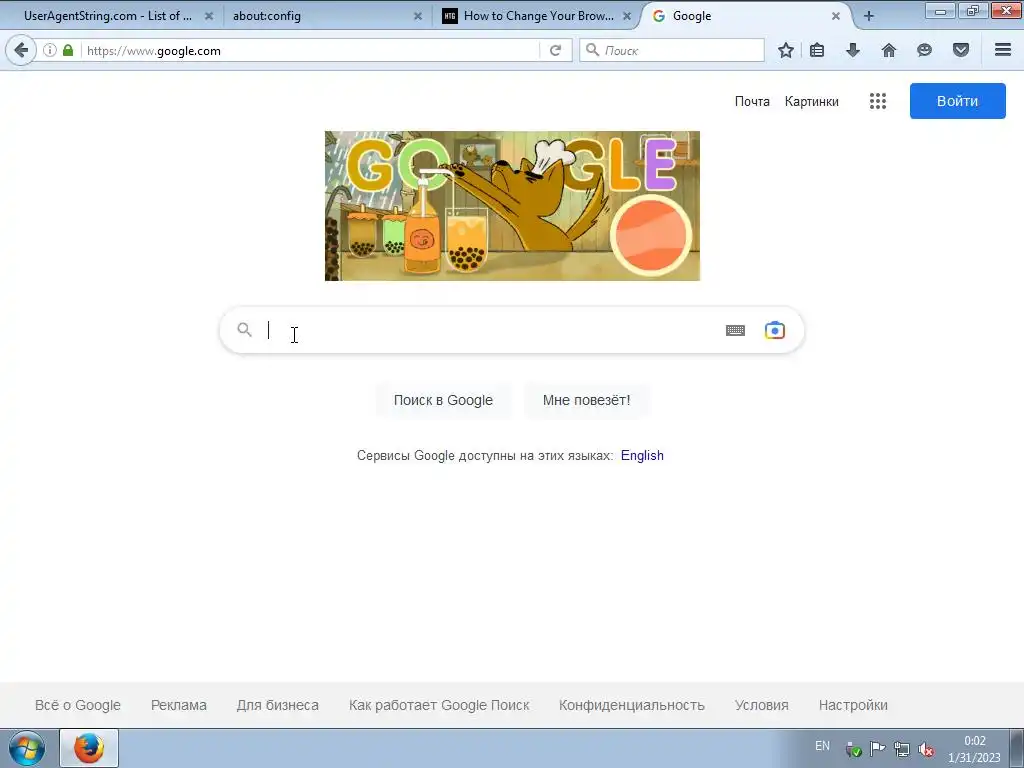Viewport: 1024px width, 768px height.
Task: Search by image with the camera icon
Action: click(x=775, y=330)
